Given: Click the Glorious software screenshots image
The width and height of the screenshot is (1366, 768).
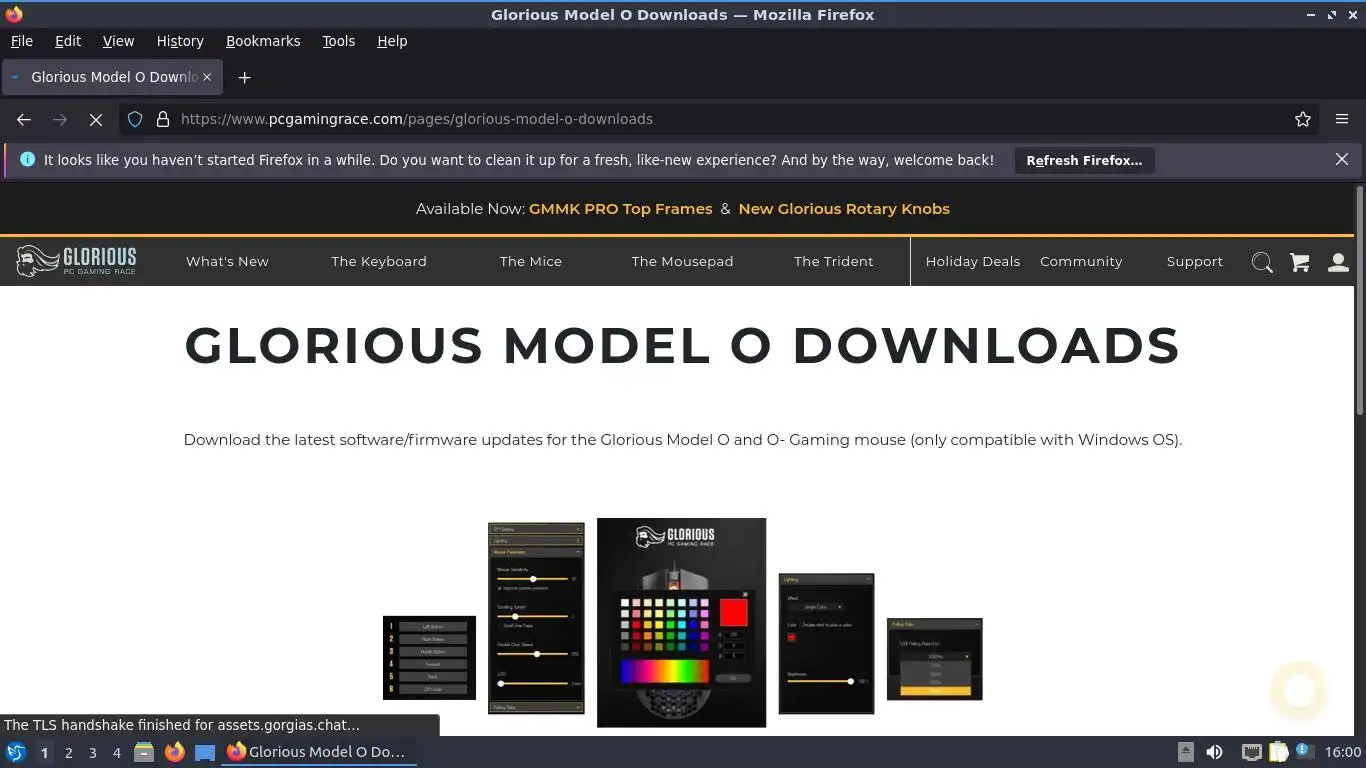Looking at the screenshot, I should point(683,622).
